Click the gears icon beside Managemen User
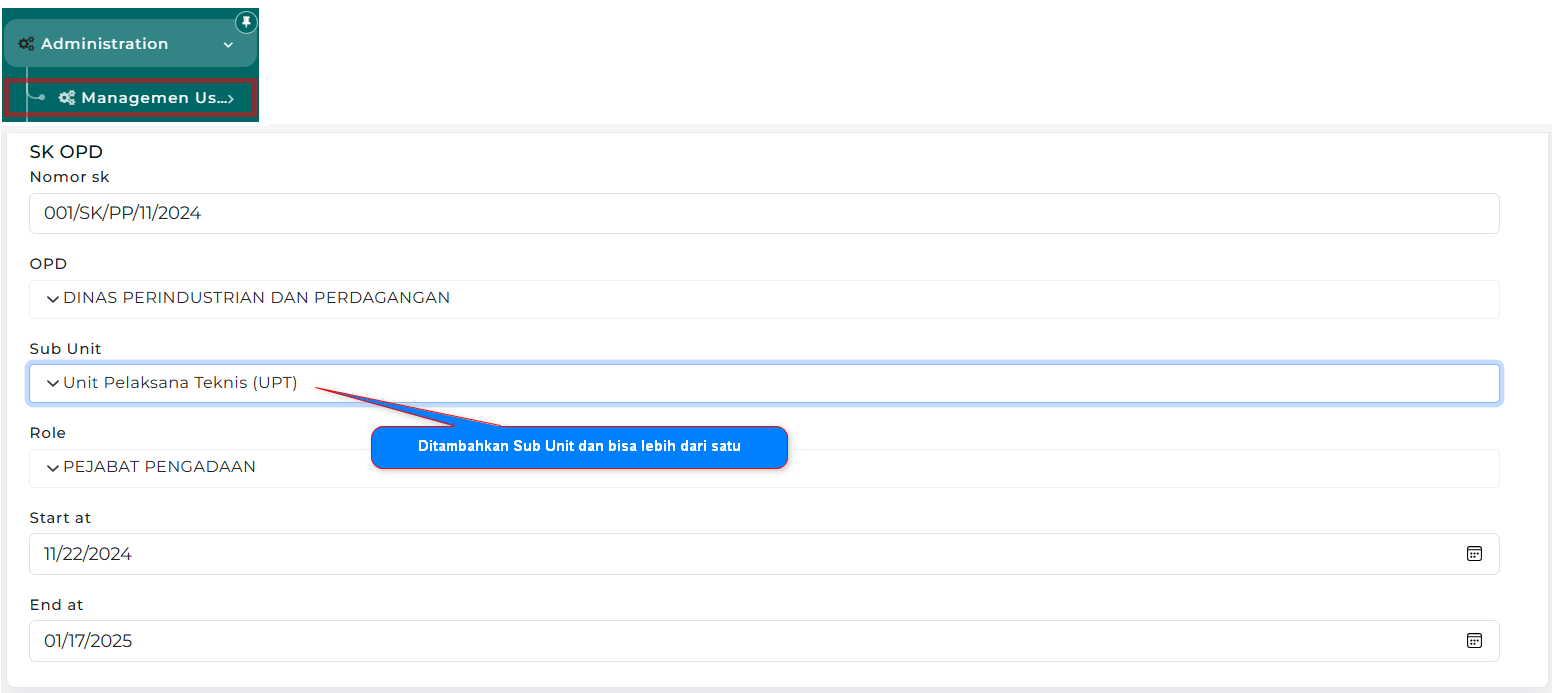 coord(67,98)
